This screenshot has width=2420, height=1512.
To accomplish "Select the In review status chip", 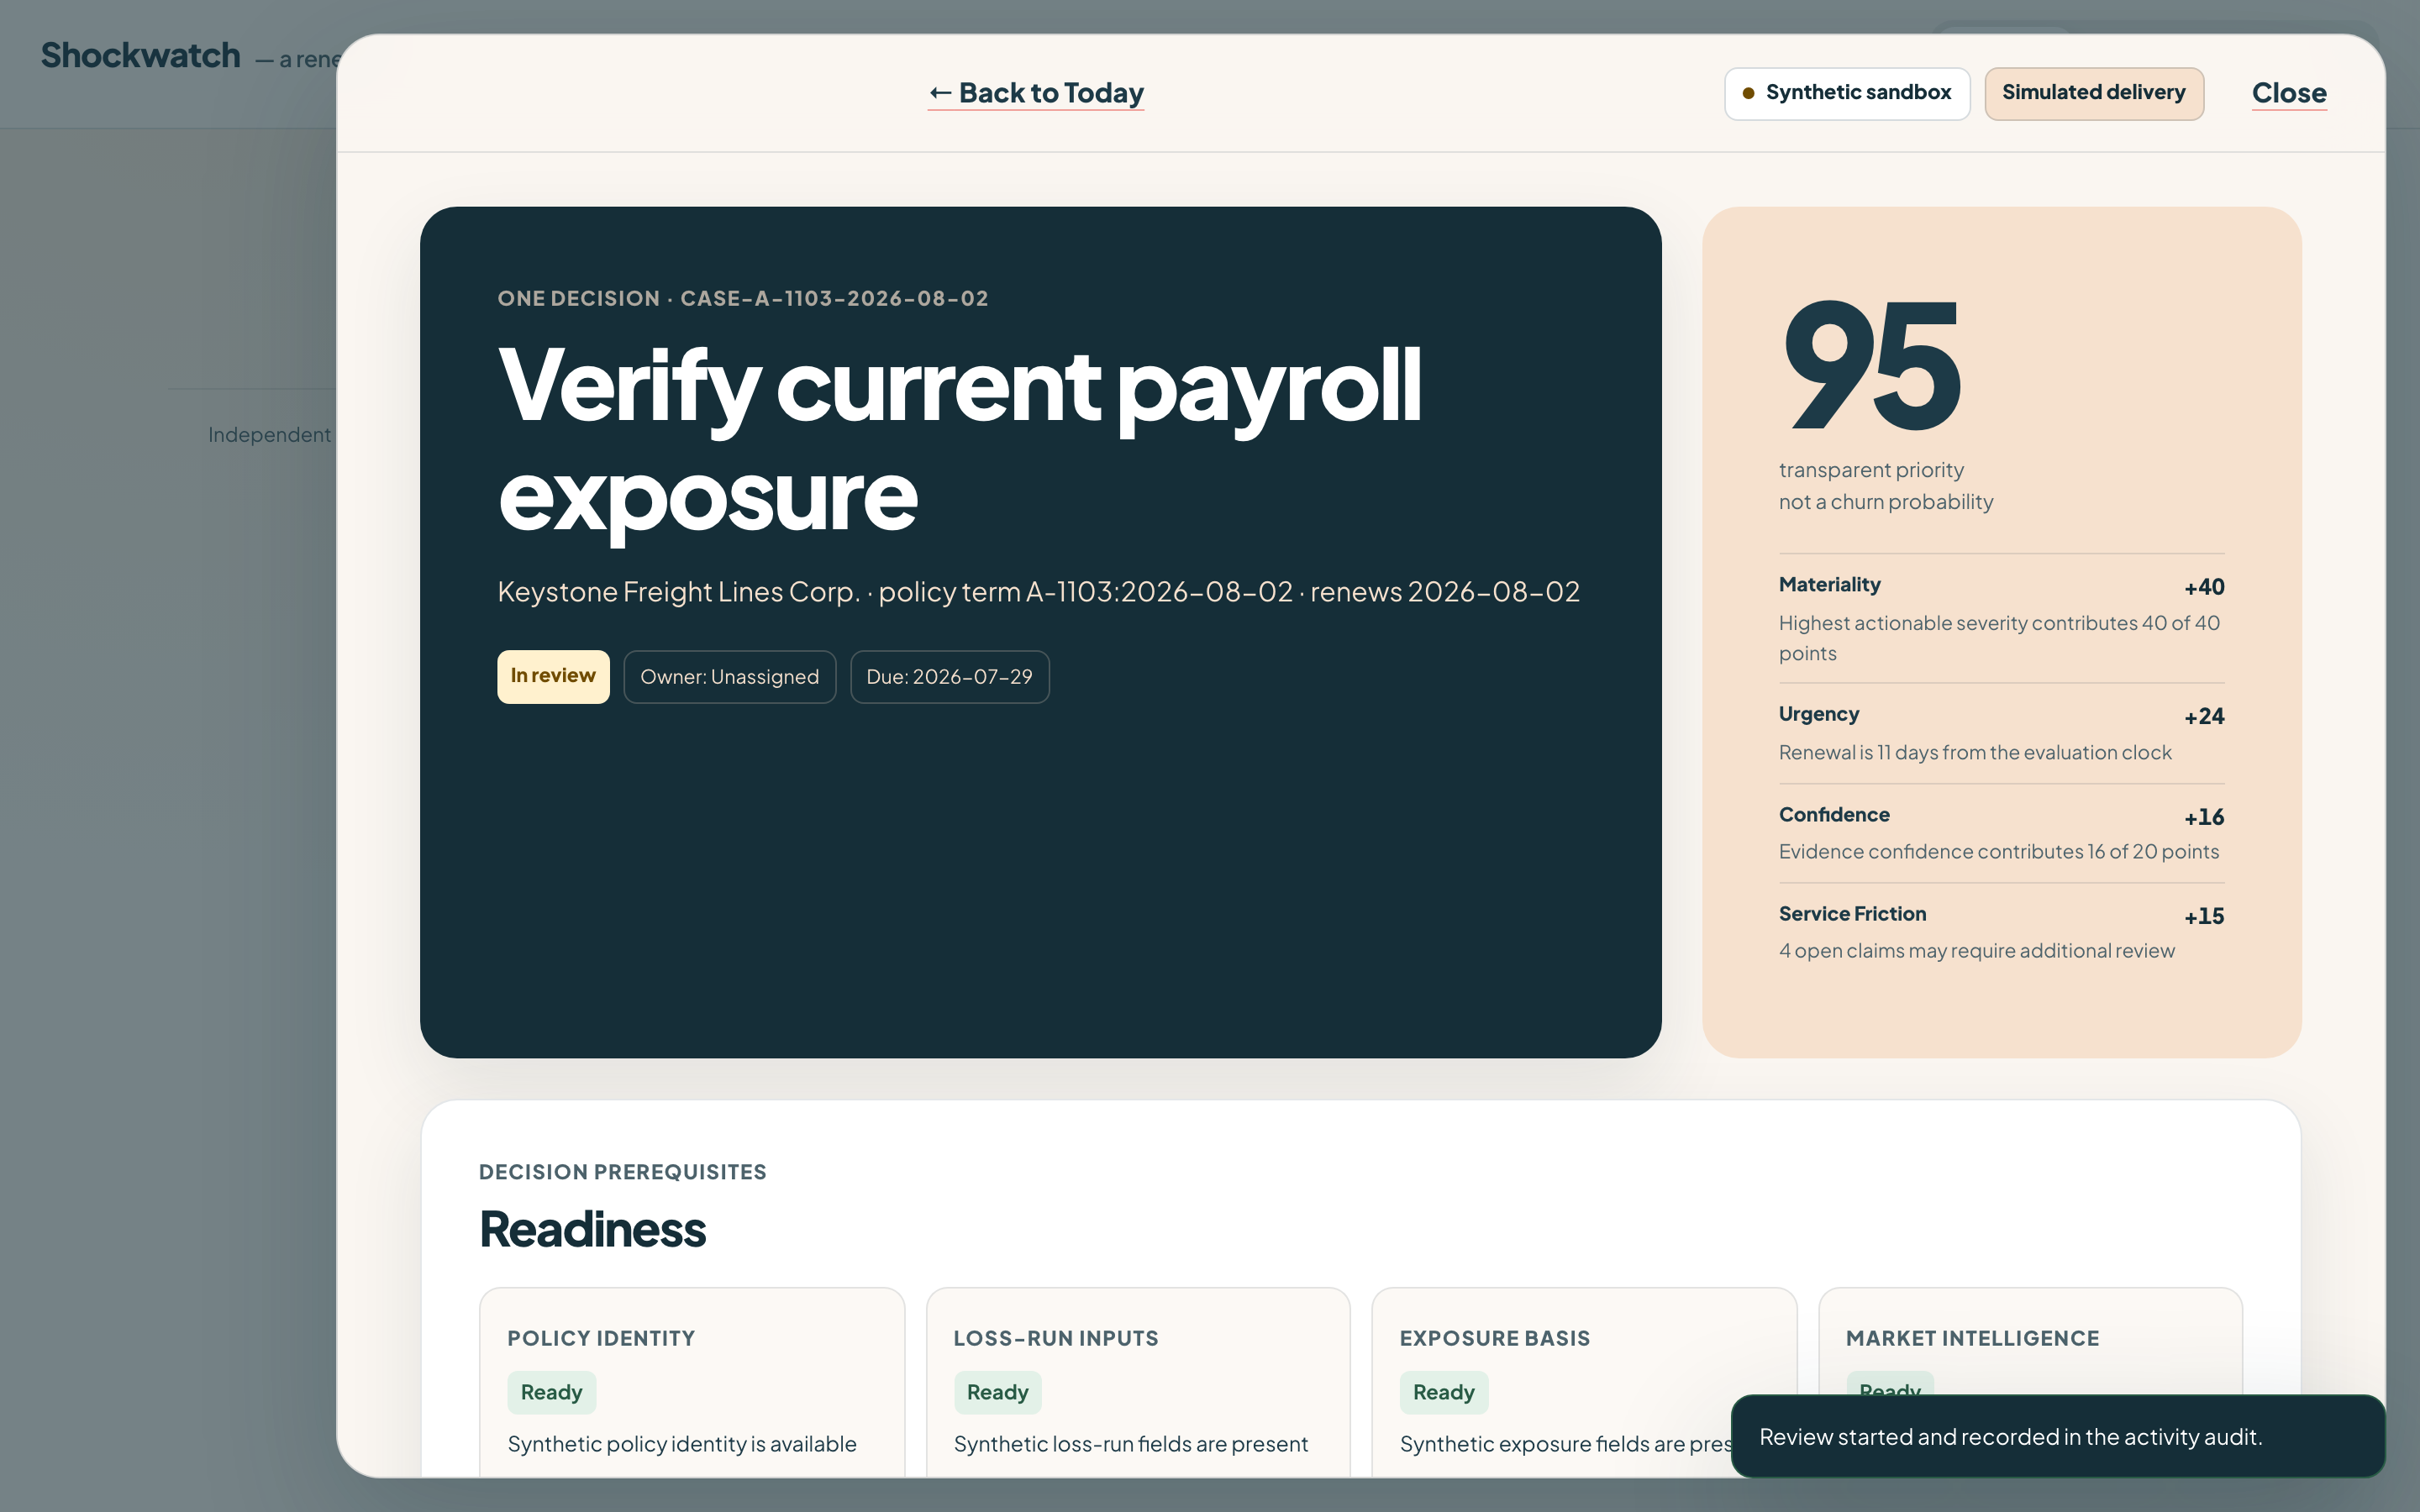I will 553,677.
